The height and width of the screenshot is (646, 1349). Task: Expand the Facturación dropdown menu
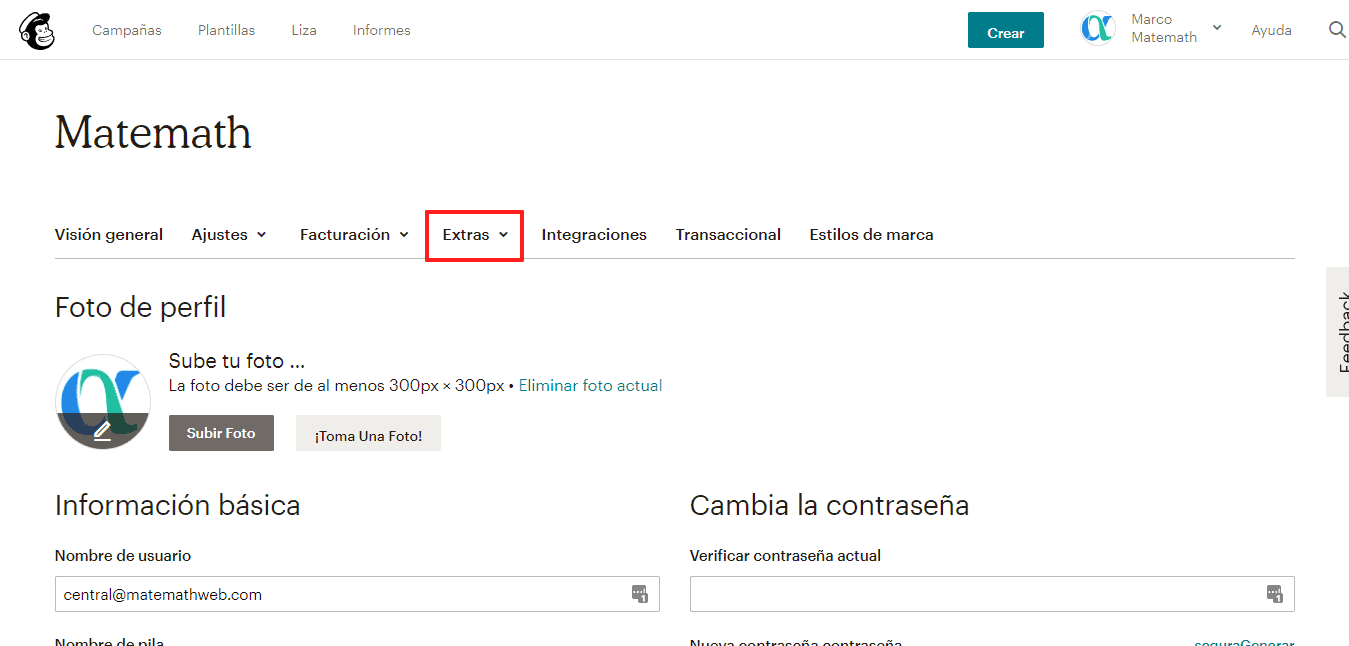pos(354,235)
